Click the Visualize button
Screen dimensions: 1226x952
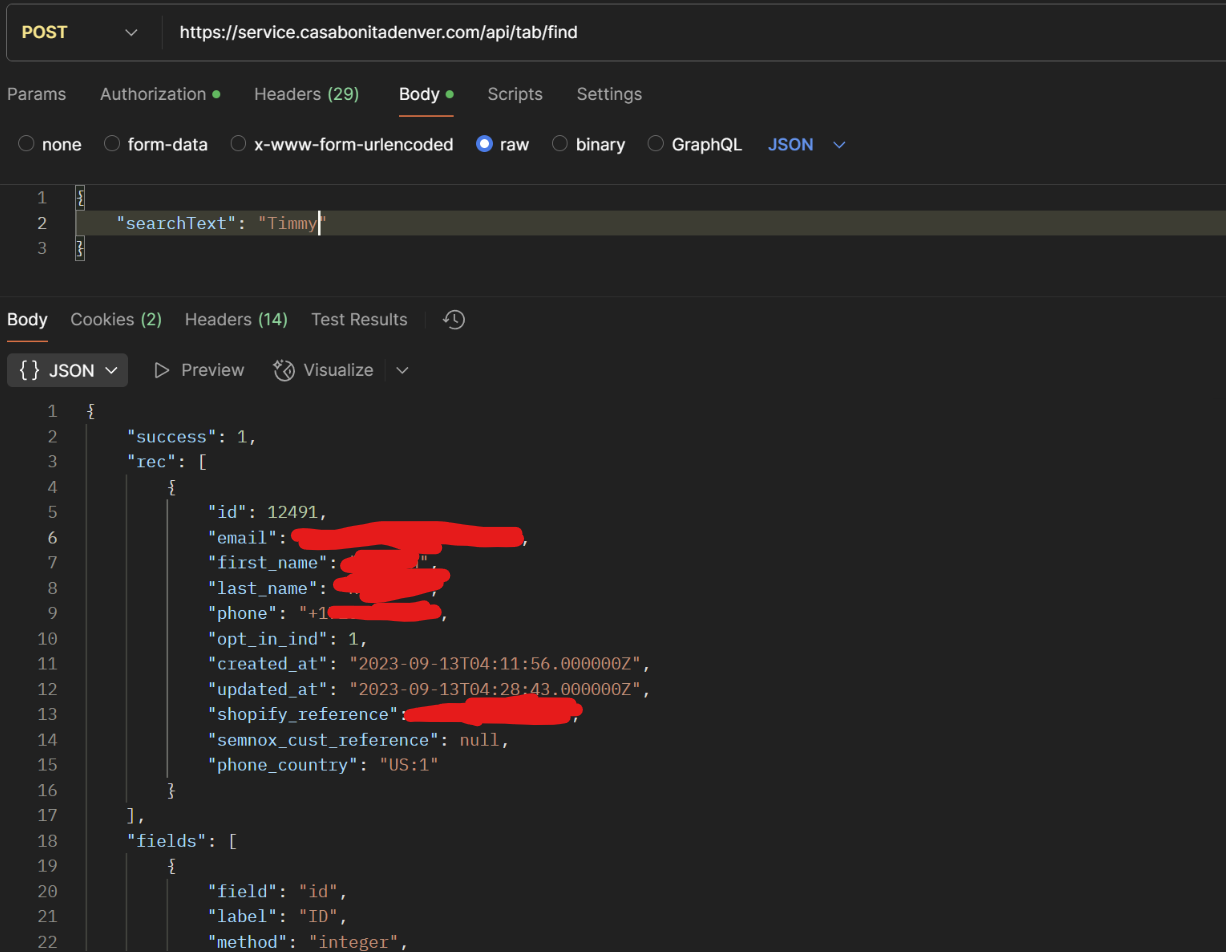(324, 370)
